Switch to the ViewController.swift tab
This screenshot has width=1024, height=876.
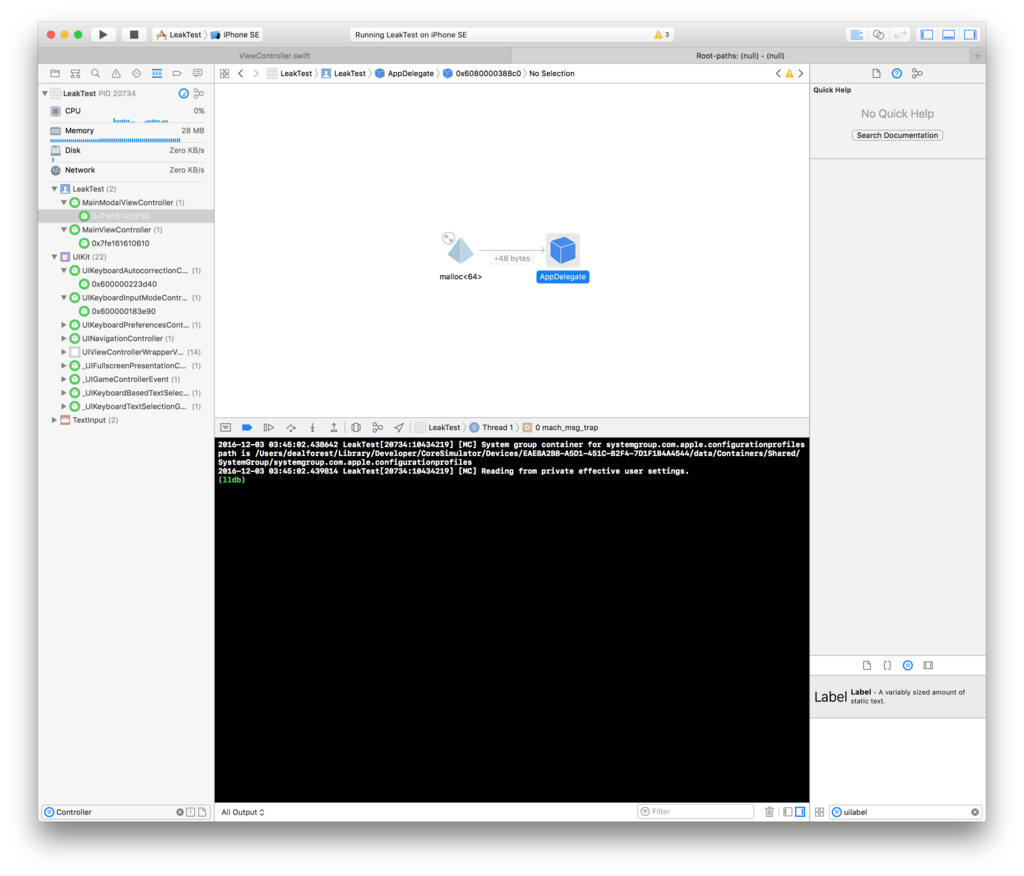(x=274, y=56)
